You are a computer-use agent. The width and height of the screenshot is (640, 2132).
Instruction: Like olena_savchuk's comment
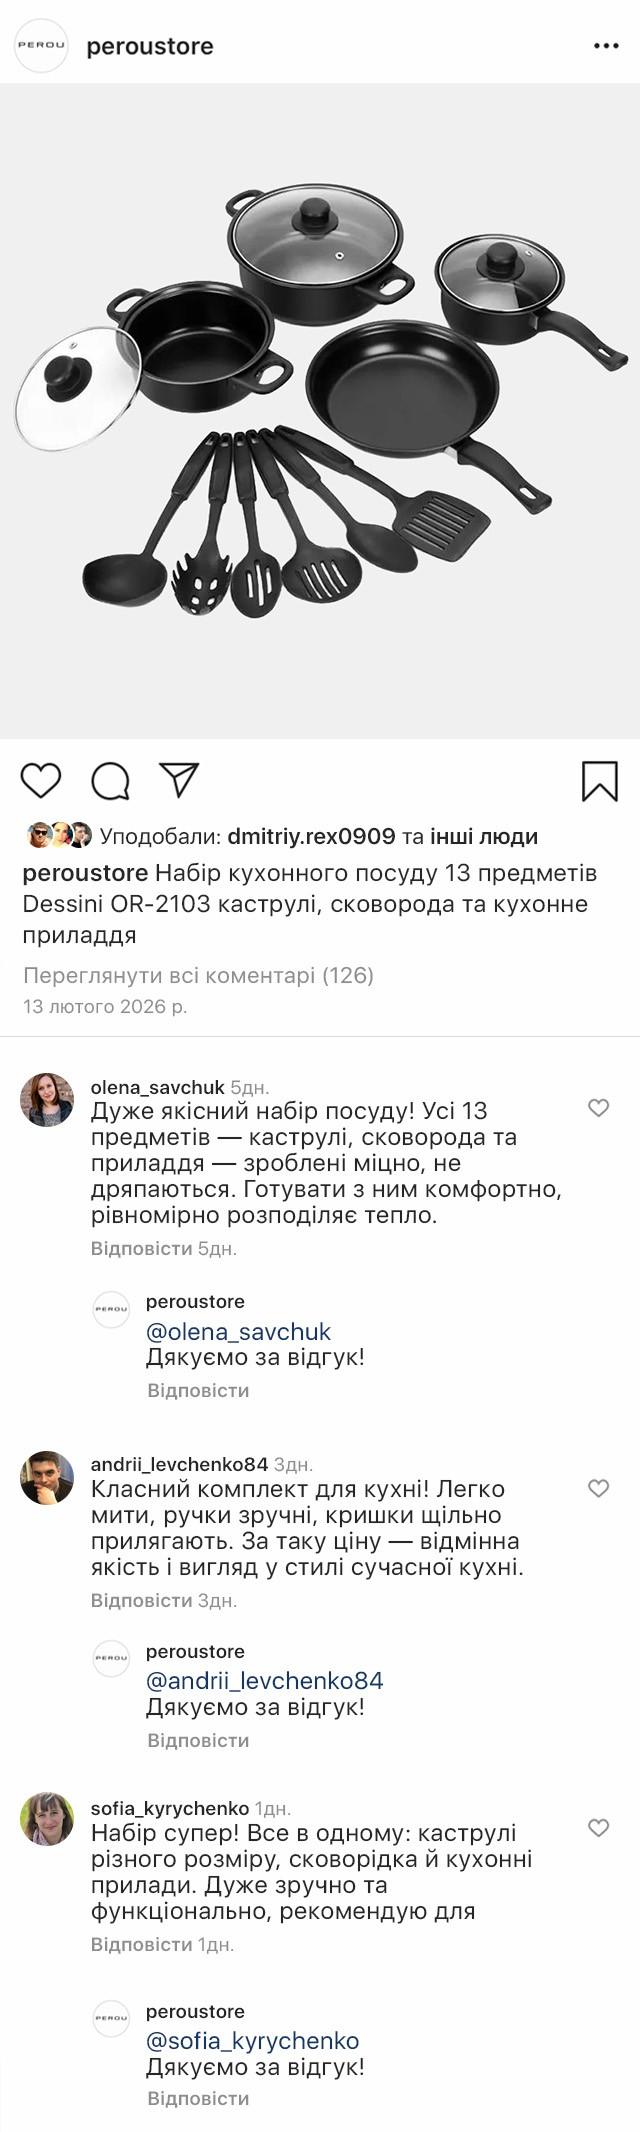pos(598,1108)
